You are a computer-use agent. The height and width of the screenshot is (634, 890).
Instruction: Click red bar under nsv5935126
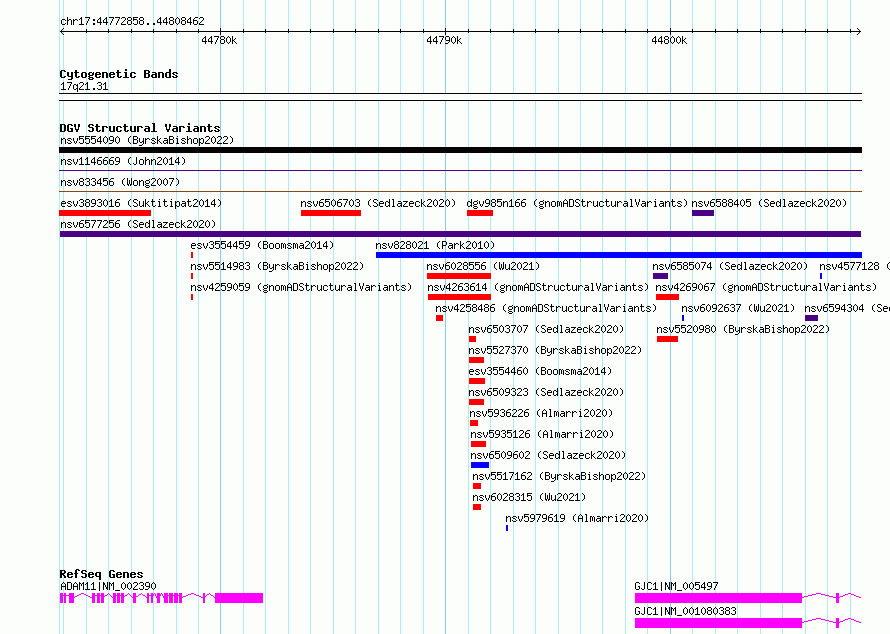point(478,444)
